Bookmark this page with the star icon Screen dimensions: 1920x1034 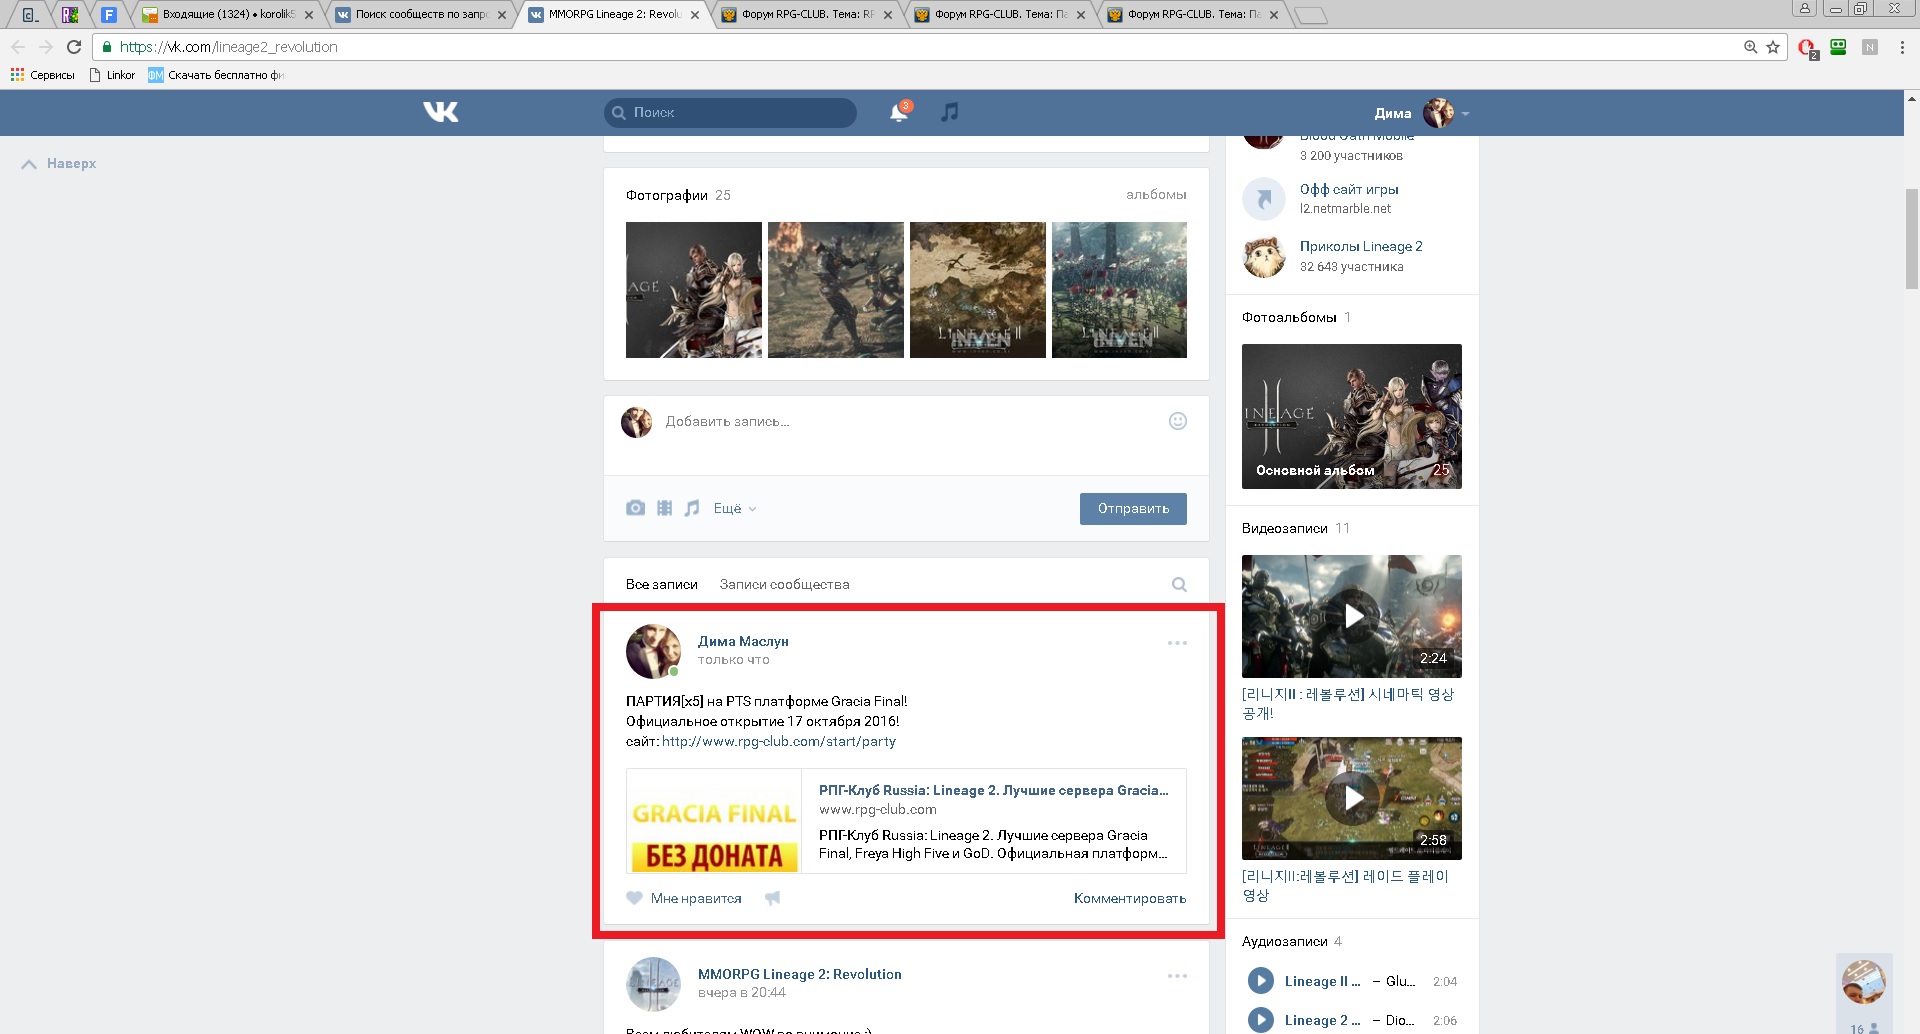click(x=1773, y=47)
